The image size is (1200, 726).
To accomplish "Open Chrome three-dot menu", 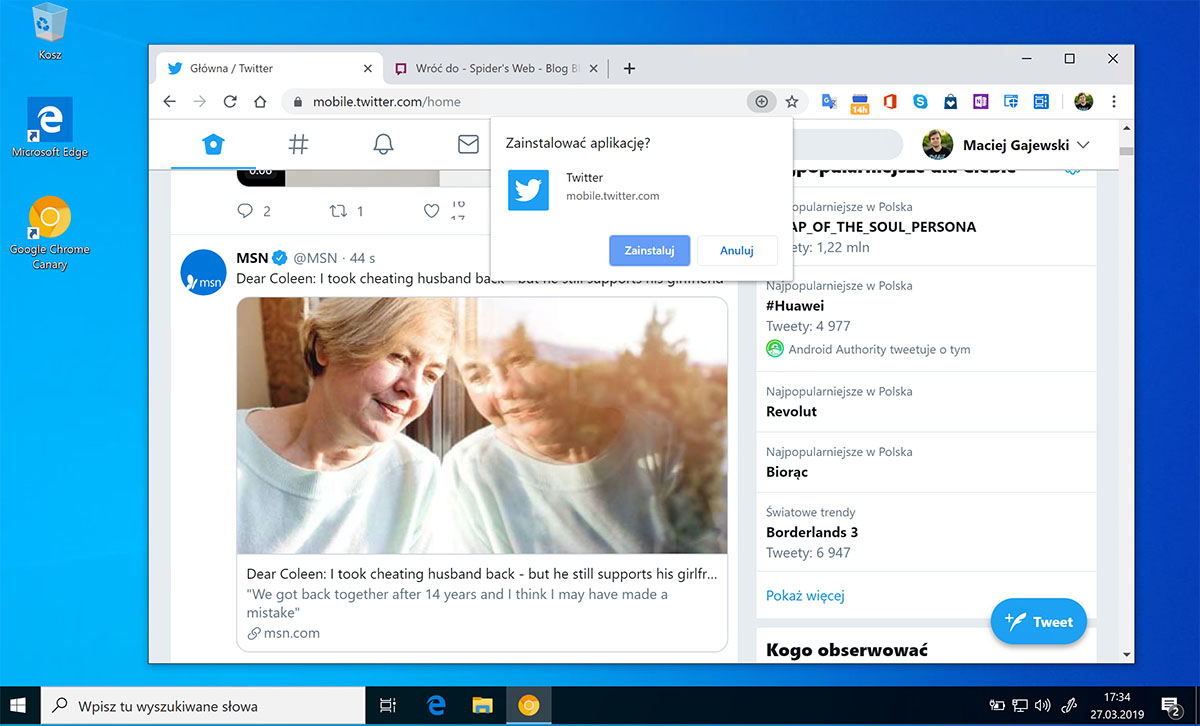I will click(1113, 101).
